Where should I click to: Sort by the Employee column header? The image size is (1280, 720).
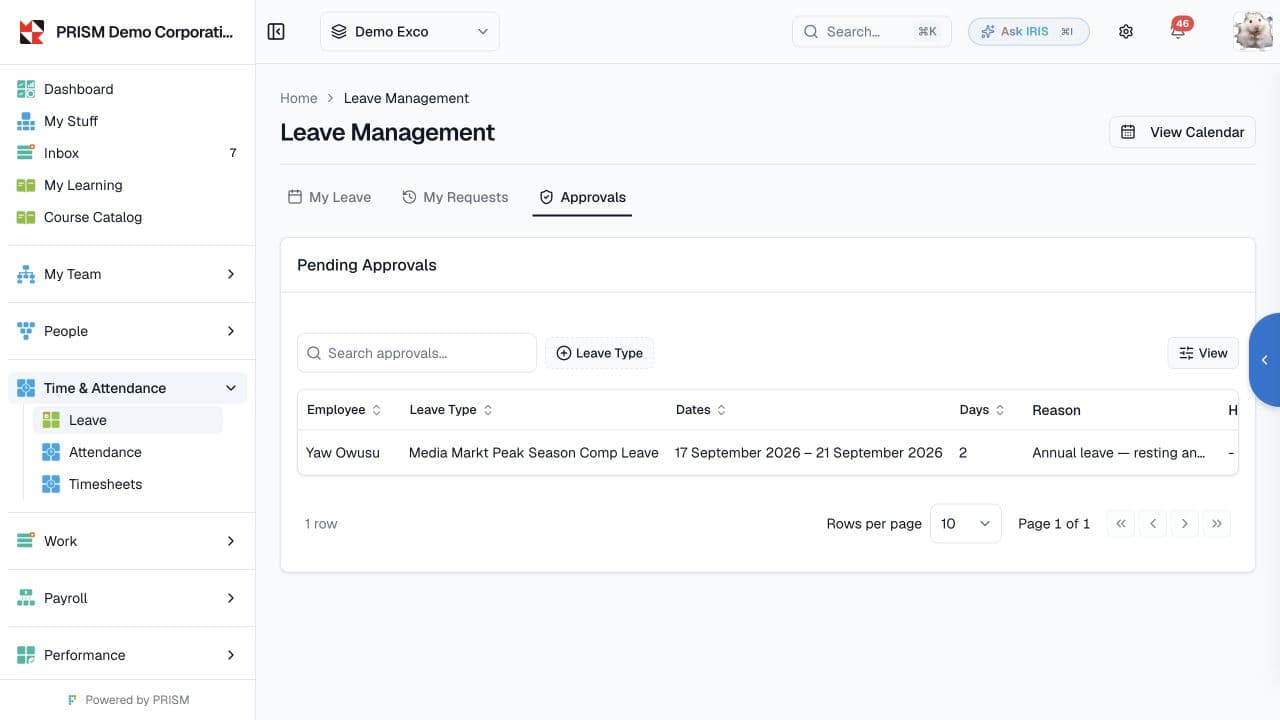pos(344,410)
